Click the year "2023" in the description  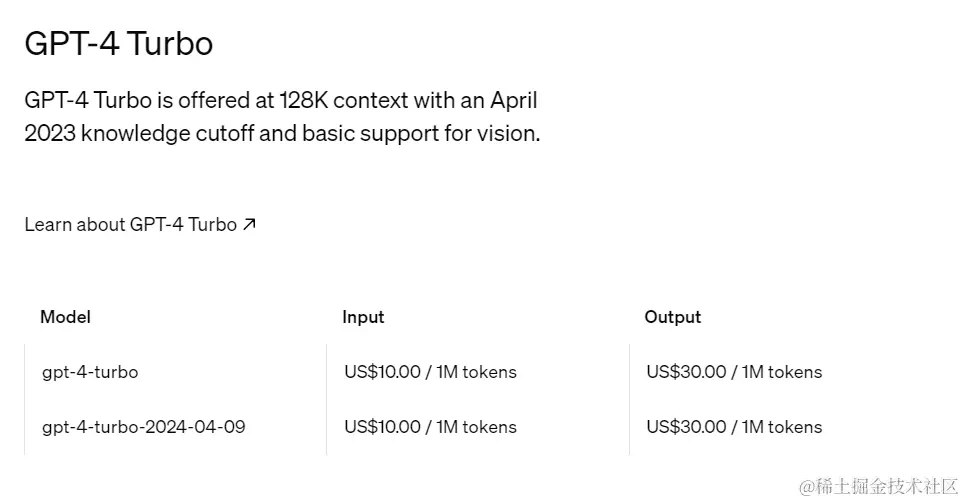(50, 133)
